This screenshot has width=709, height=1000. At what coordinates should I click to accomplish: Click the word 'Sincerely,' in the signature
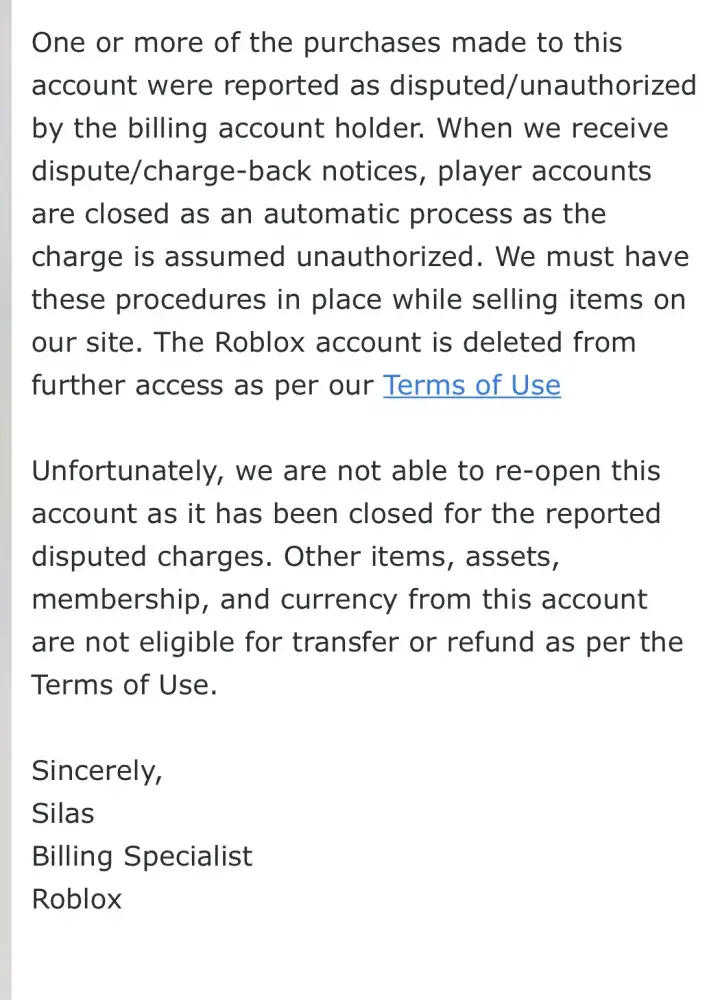(97, 771)
